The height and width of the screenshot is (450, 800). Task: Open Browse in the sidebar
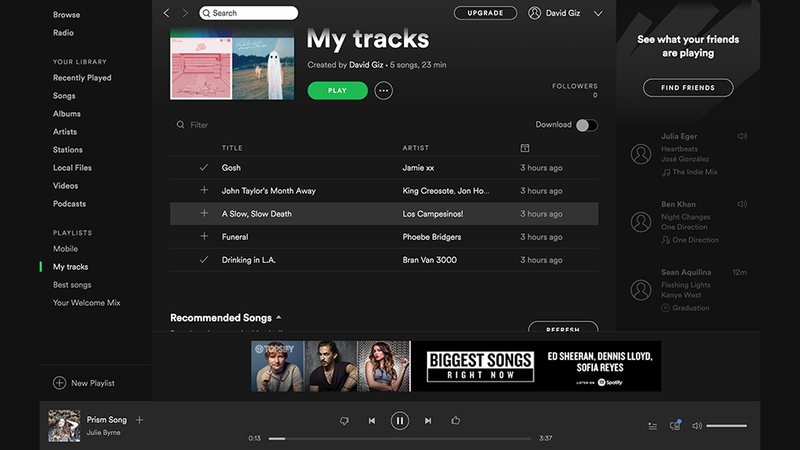tap(66, 15)
